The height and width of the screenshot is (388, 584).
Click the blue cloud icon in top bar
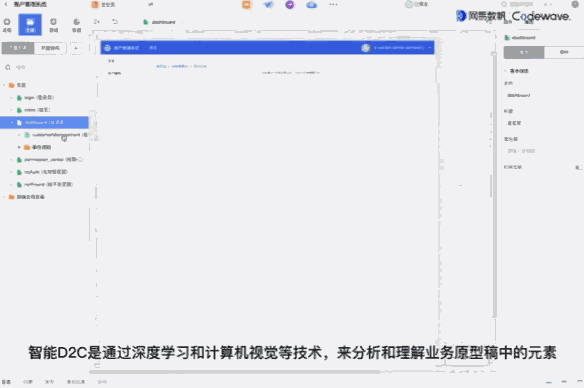[311, 4]
